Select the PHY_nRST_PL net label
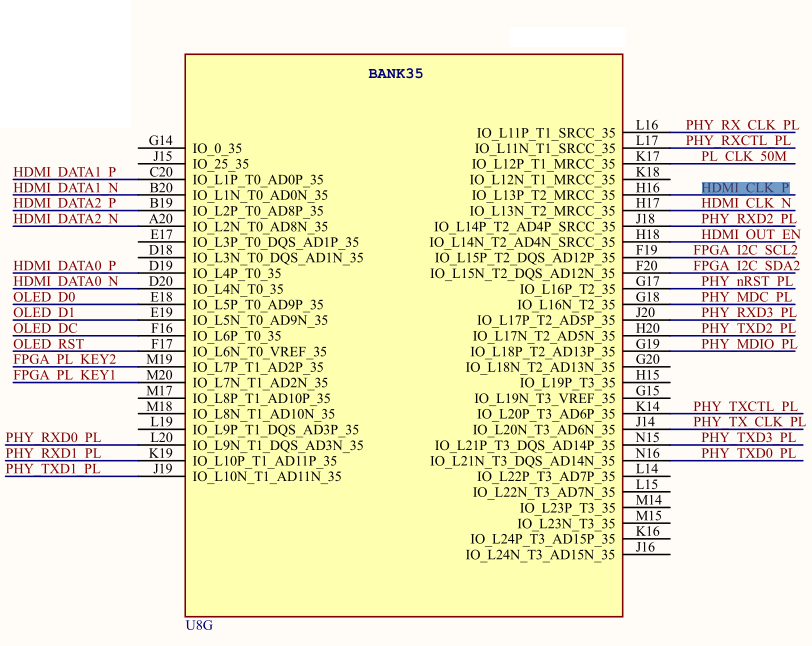Image resolution: width=812 pixels, height=646 pixels. [747, 281]
